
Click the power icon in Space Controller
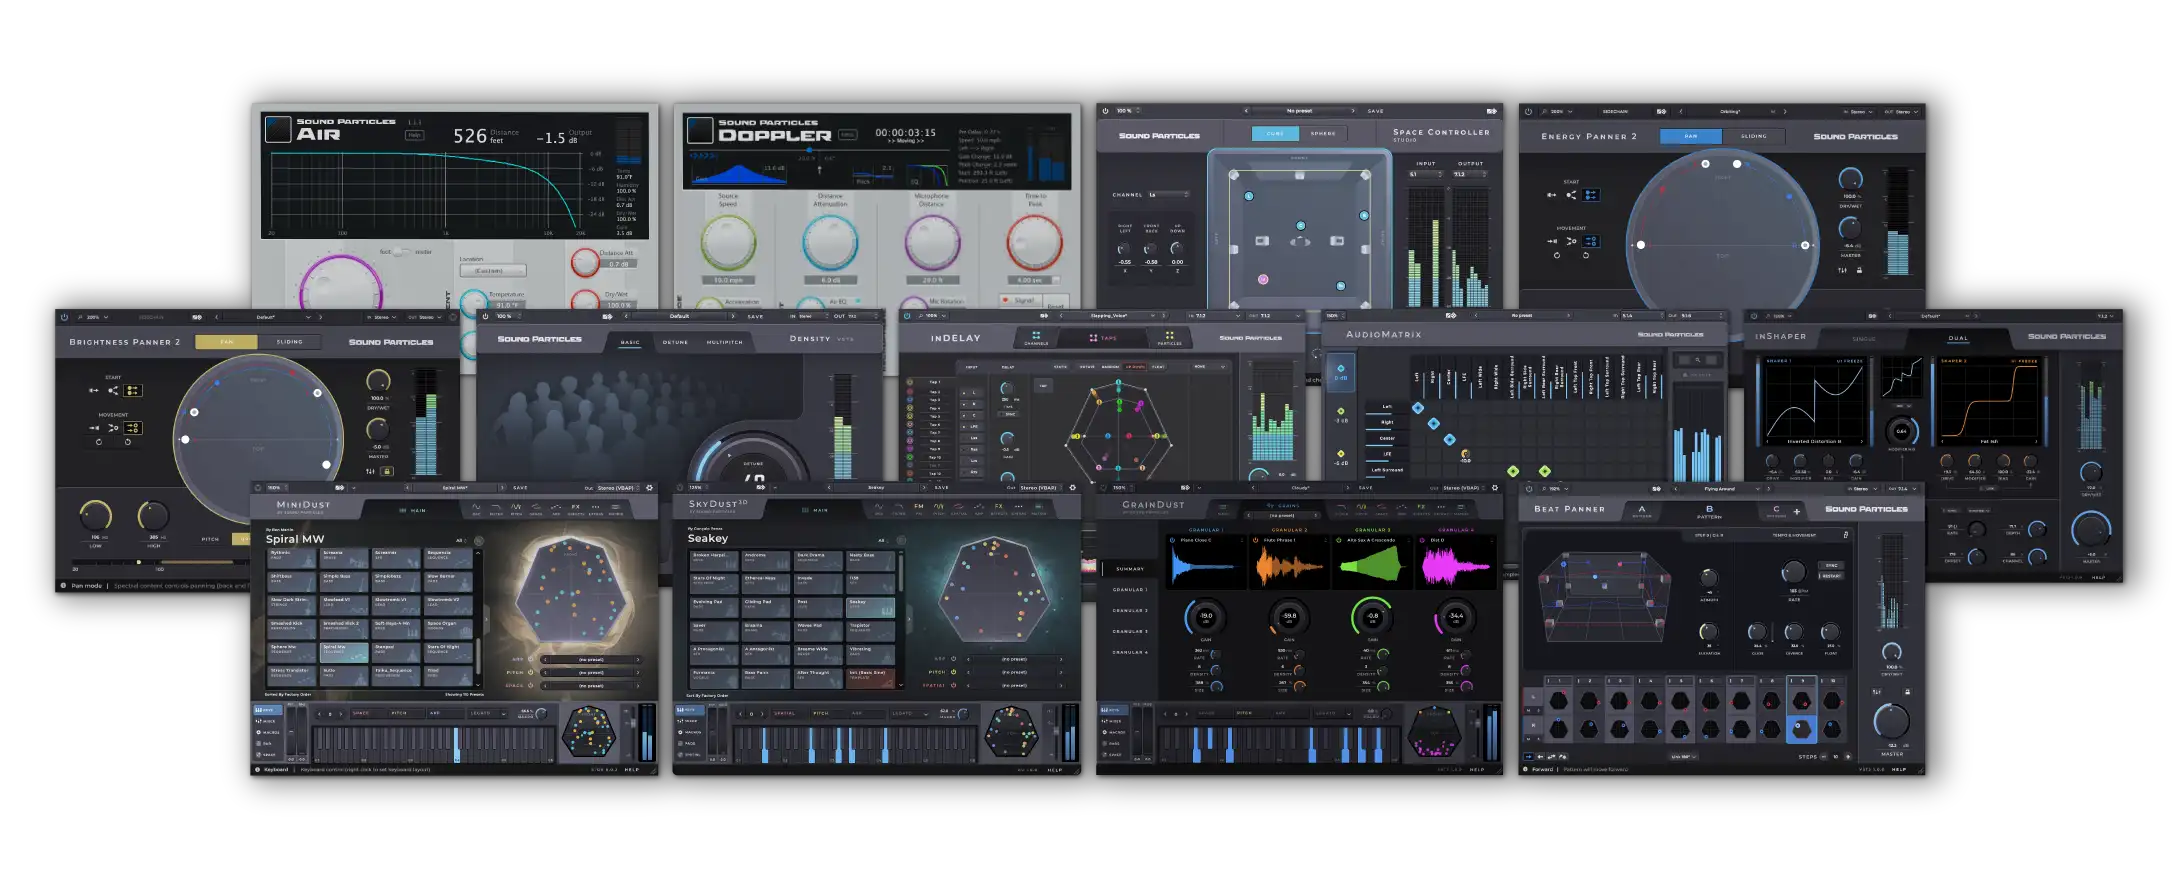pyautogui.click(x=1105, y=111)
